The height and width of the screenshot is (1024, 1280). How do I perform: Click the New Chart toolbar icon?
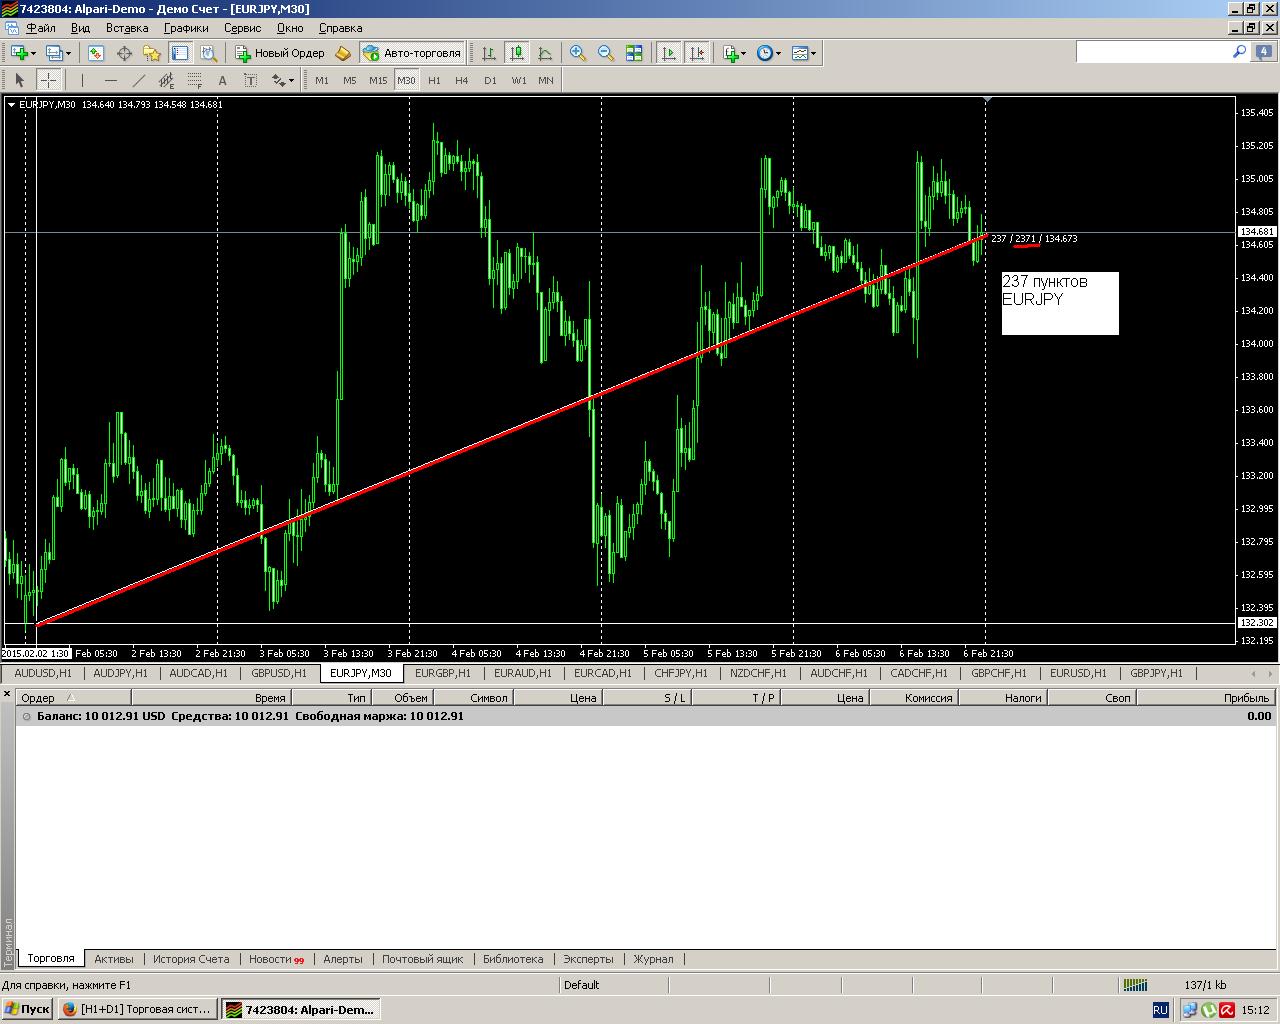coord(19,53)
